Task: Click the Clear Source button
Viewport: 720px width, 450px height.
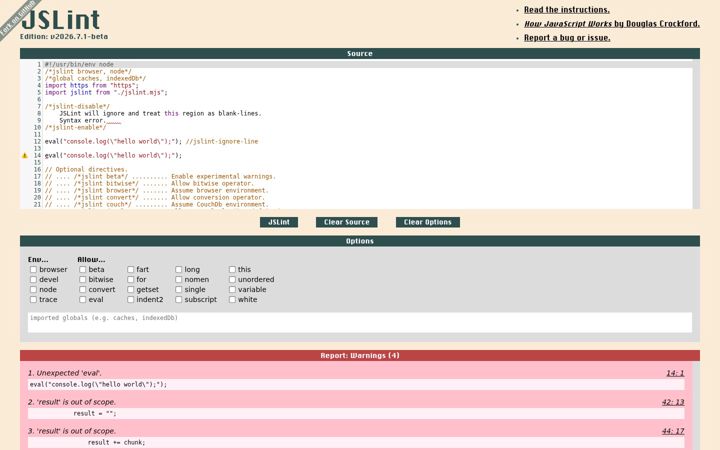Action: tap(347, 222)
